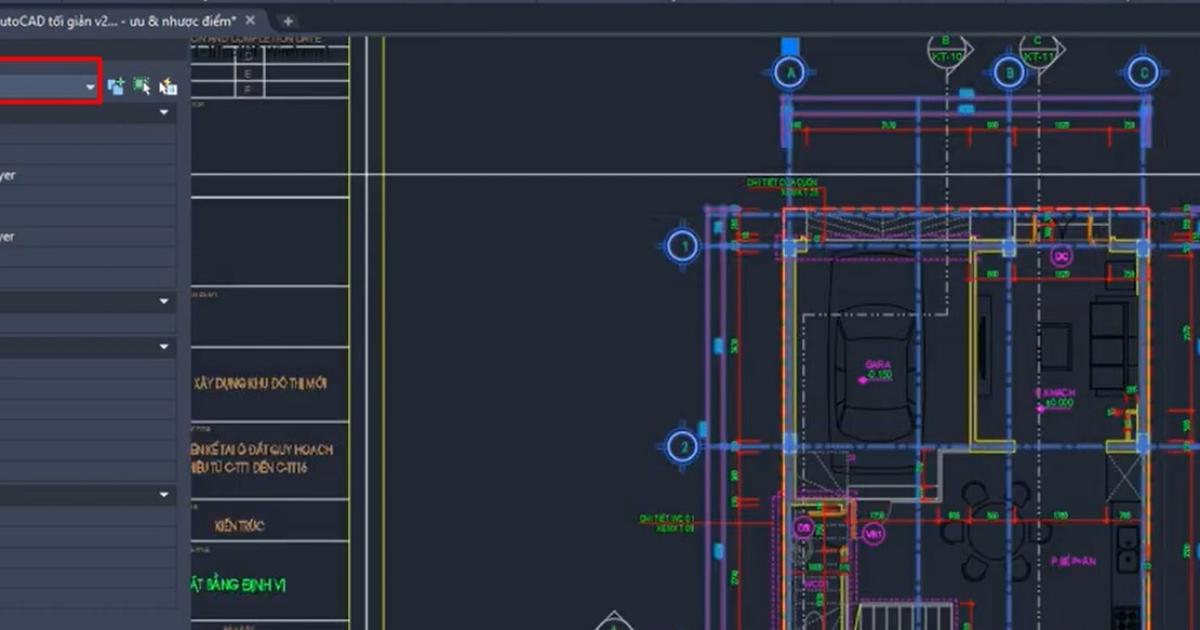
Task: Expand the bottom panel section chevron
Action: (x=163, y=494)
